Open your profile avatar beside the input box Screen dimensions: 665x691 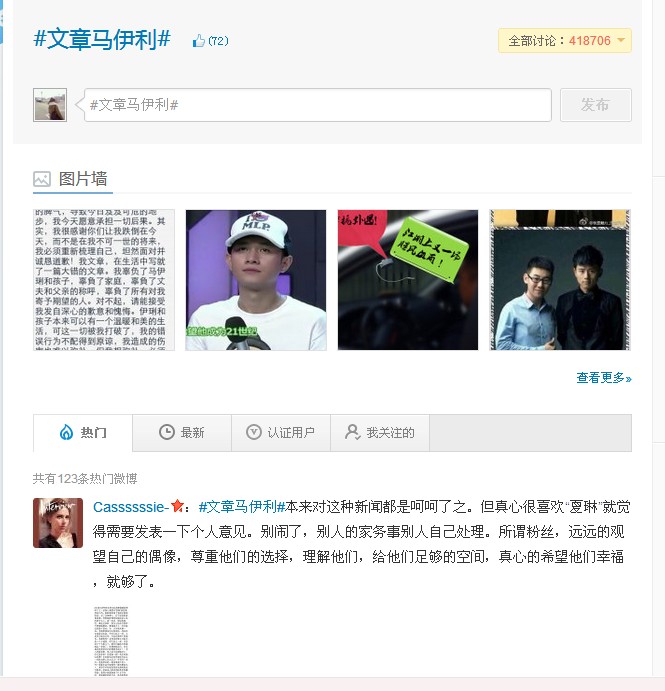point(50,105)
